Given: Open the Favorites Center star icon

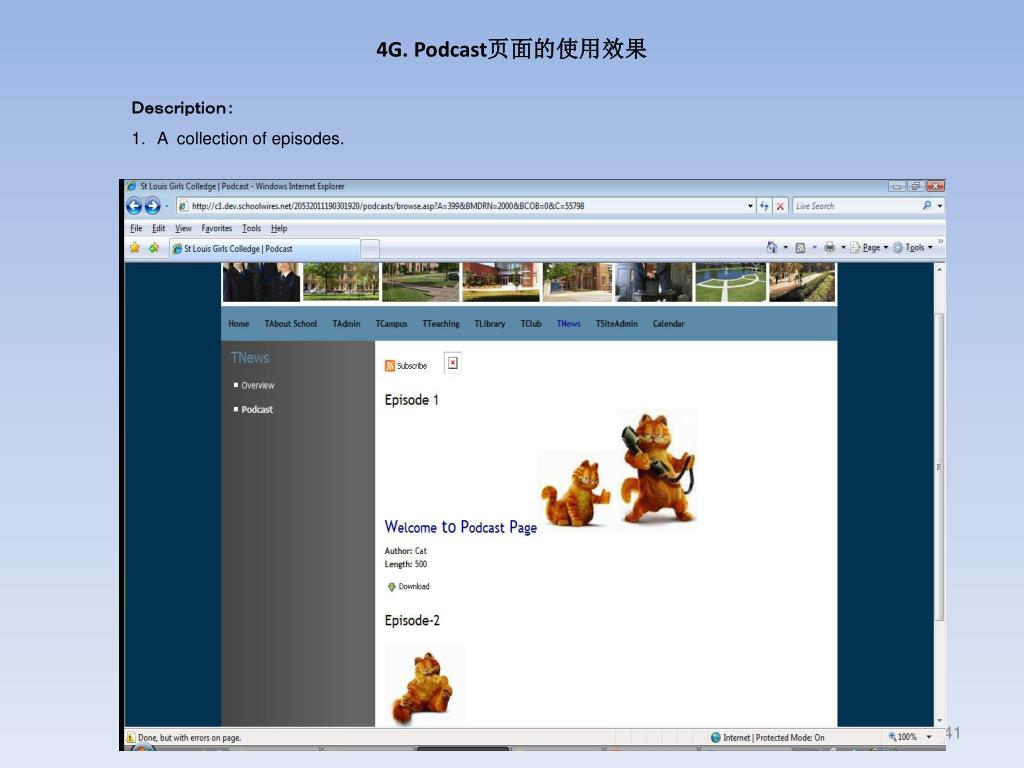Looking at the screenshot, I should [x=135, y=248].
